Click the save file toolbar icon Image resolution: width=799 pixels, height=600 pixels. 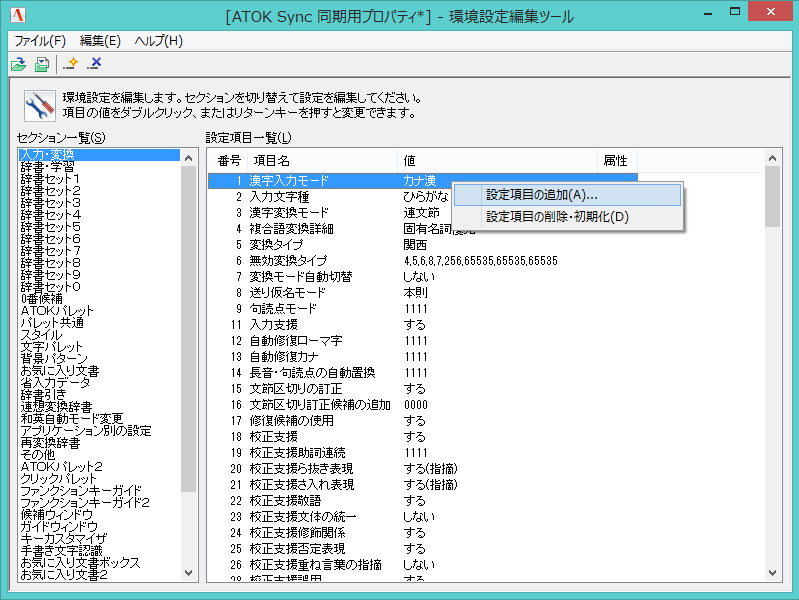coord(42,64)
